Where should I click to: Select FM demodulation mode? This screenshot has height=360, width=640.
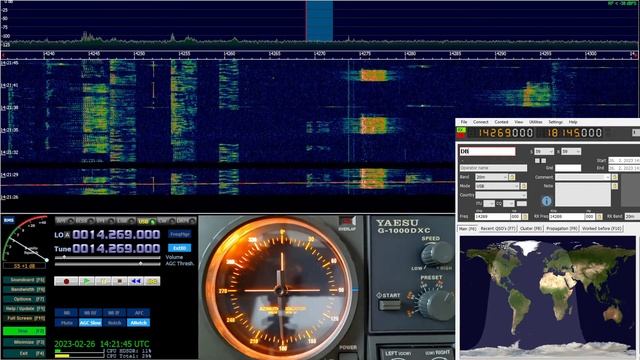point(105,221)
